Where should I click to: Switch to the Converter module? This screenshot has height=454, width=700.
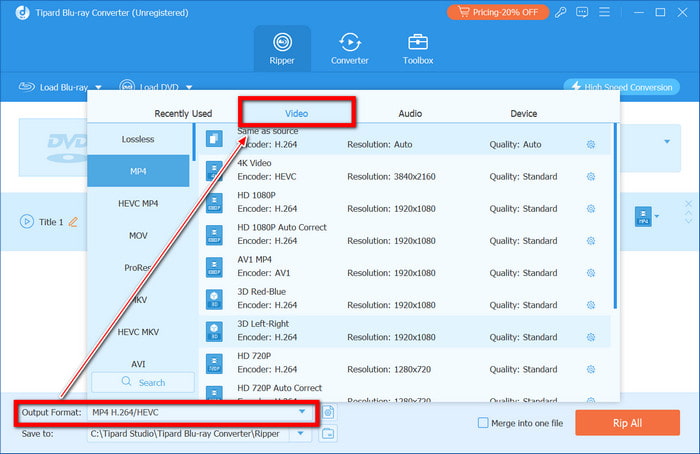(x=350, y=49)
